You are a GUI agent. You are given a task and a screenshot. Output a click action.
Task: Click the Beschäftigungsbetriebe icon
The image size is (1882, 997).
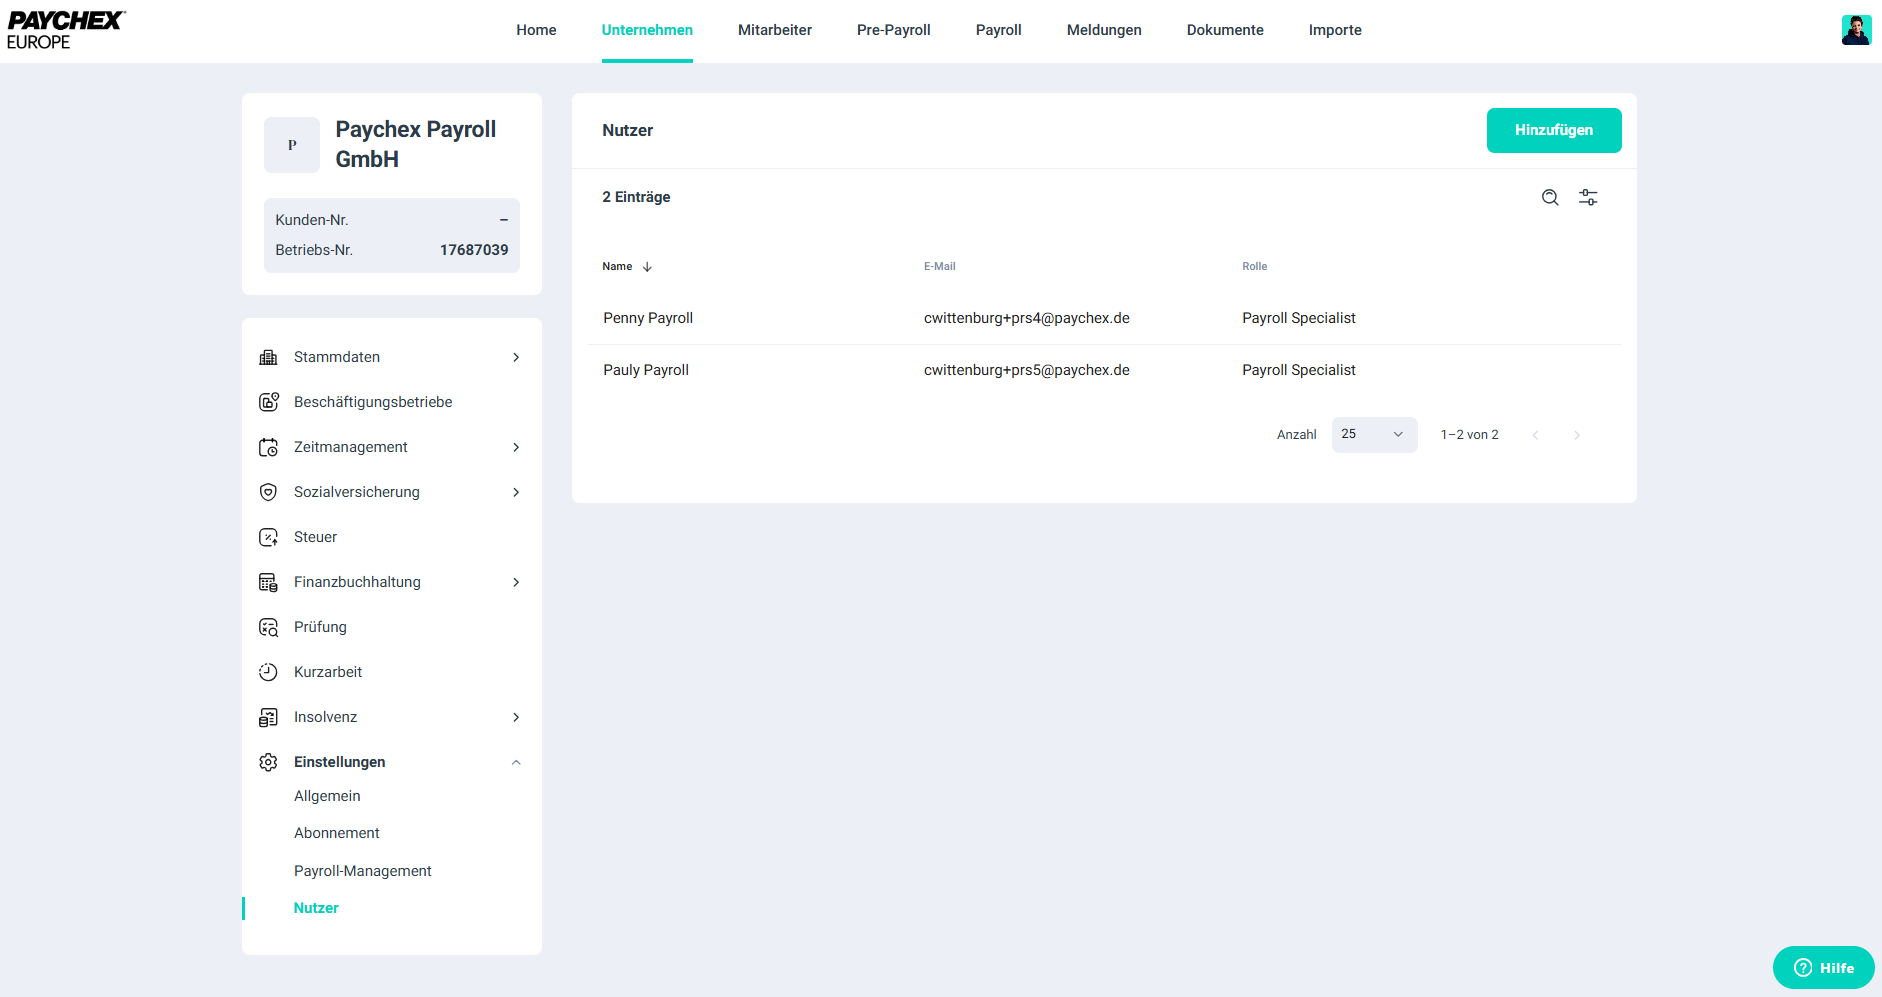point(268,402)
